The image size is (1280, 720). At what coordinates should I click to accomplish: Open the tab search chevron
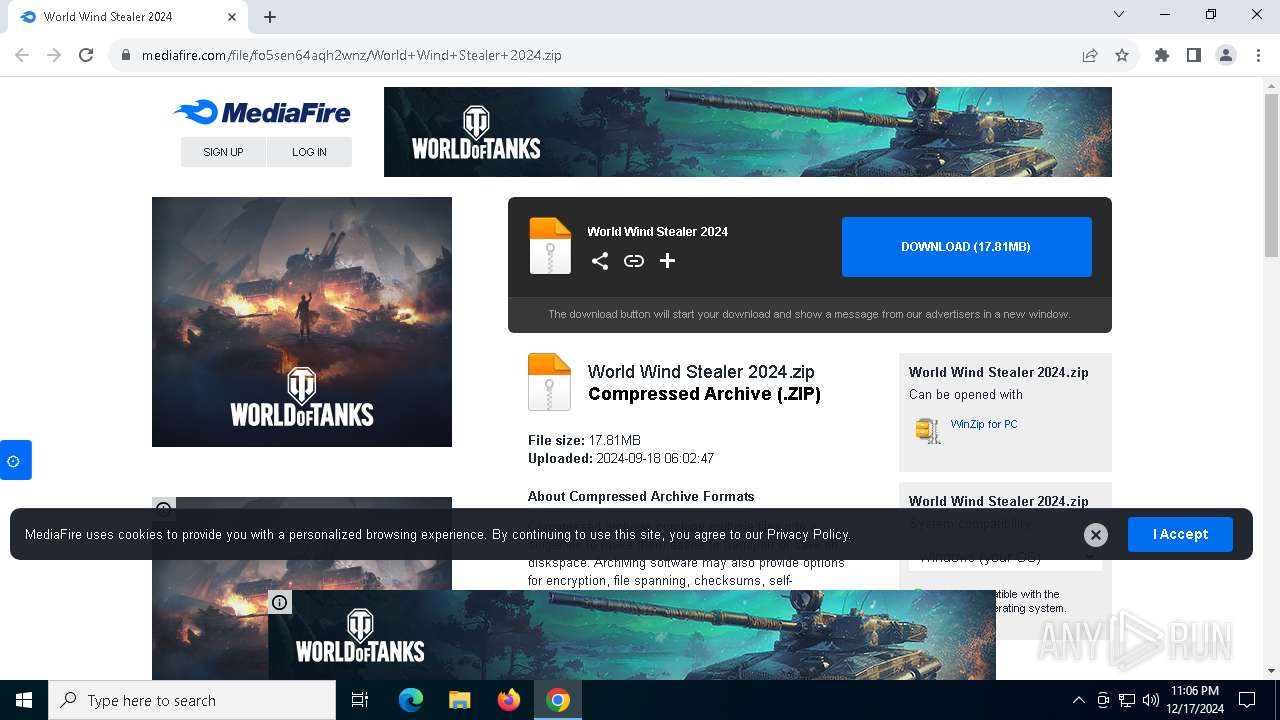click(1119, 15)
